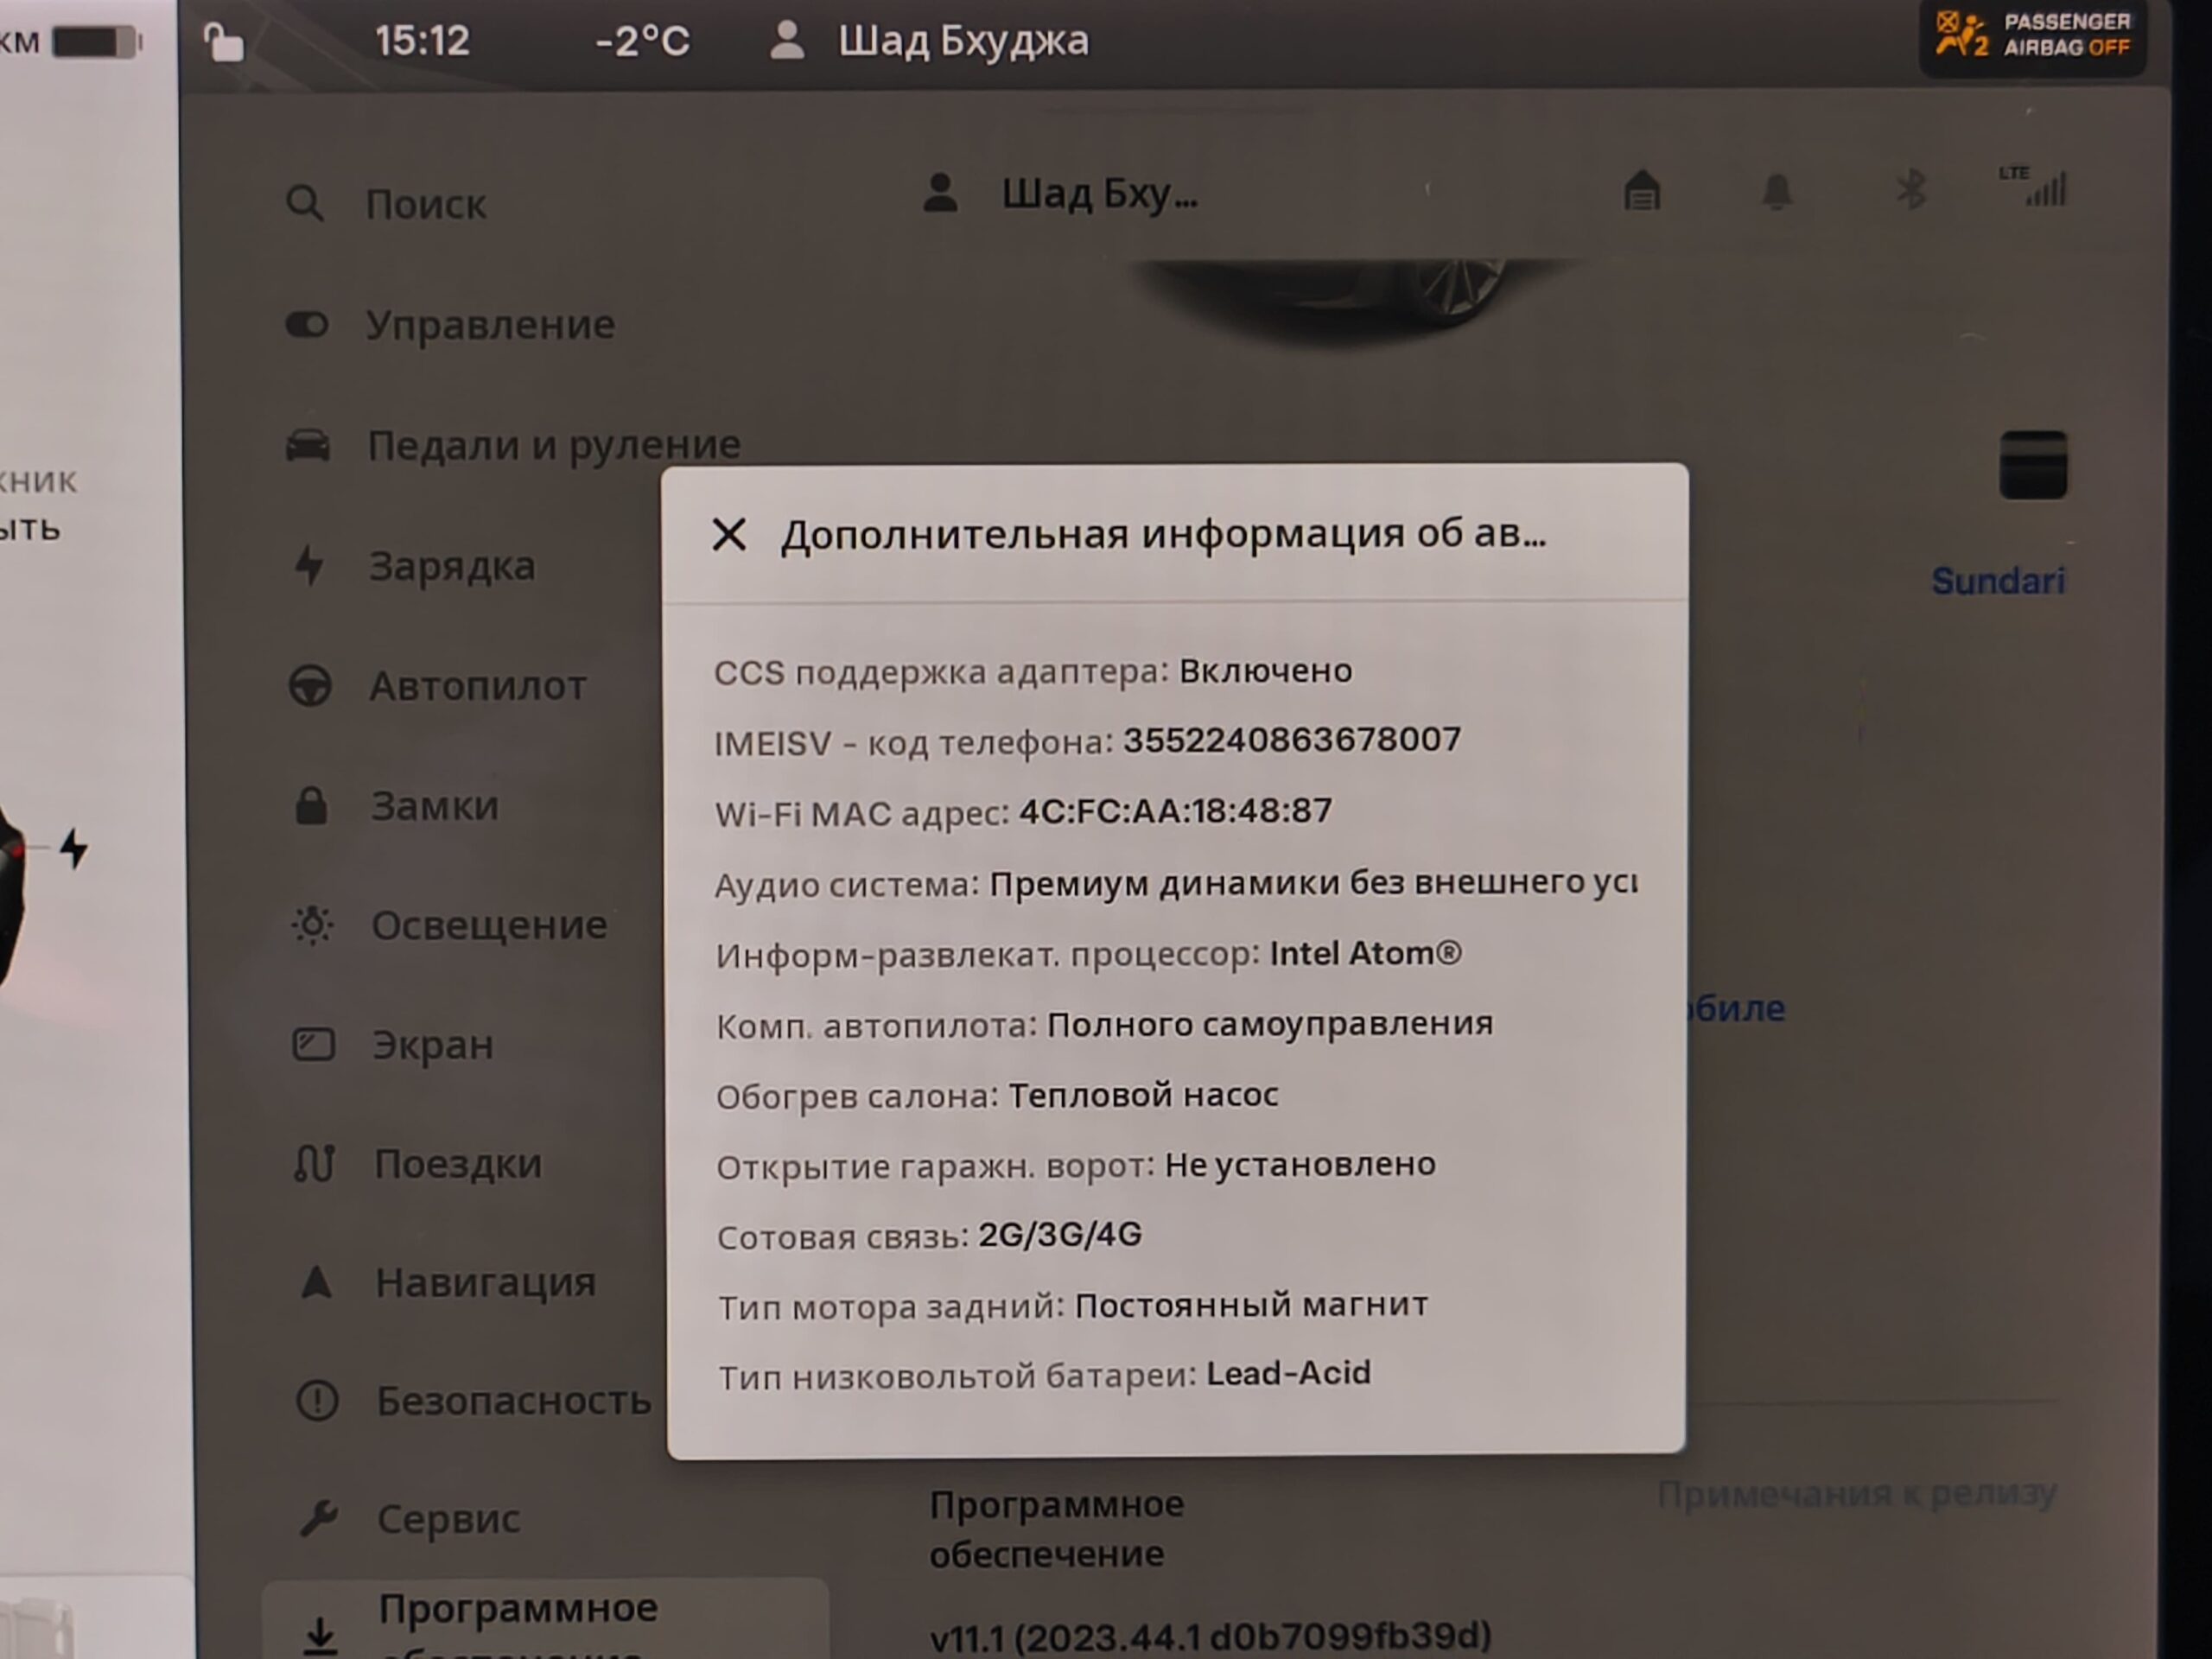Open Замки settings
2212x1659 pixels.
[434, 806]
